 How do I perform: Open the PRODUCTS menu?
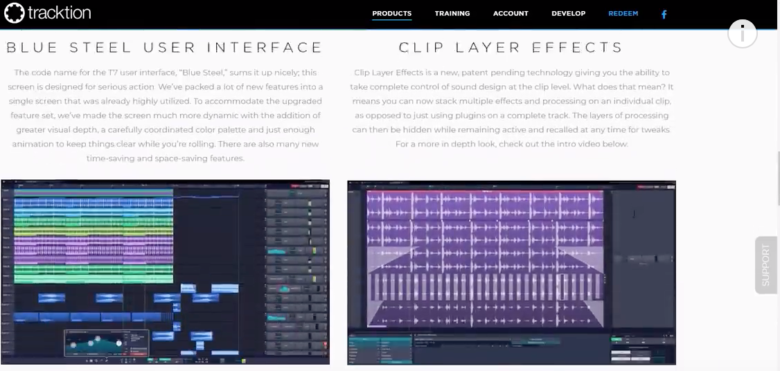(x=391, y=13)
